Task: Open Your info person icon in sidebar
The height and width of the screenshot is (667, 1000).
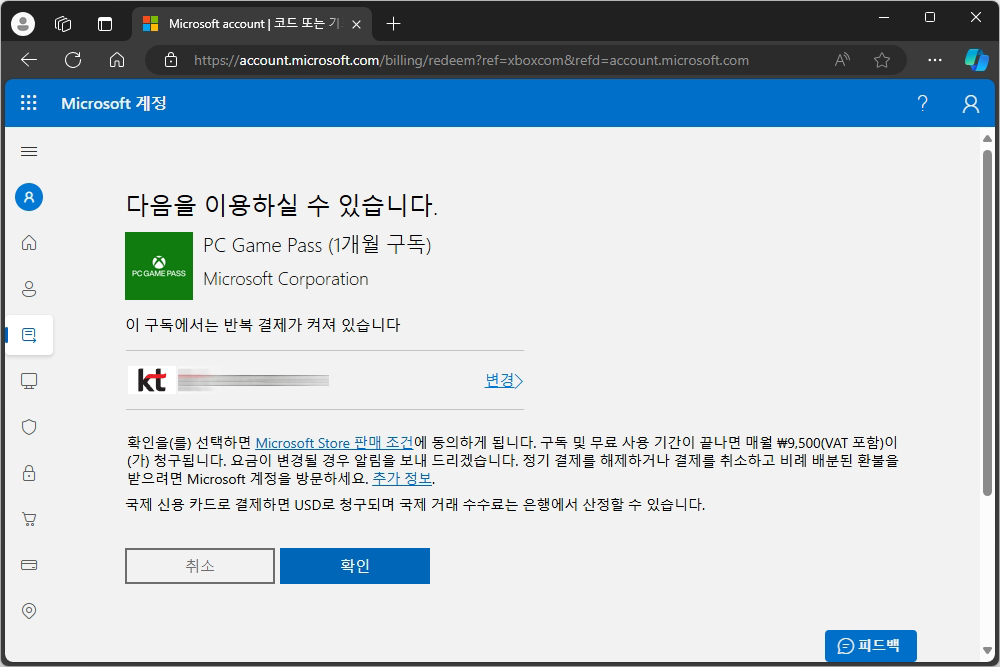Action: click(29, 289)
